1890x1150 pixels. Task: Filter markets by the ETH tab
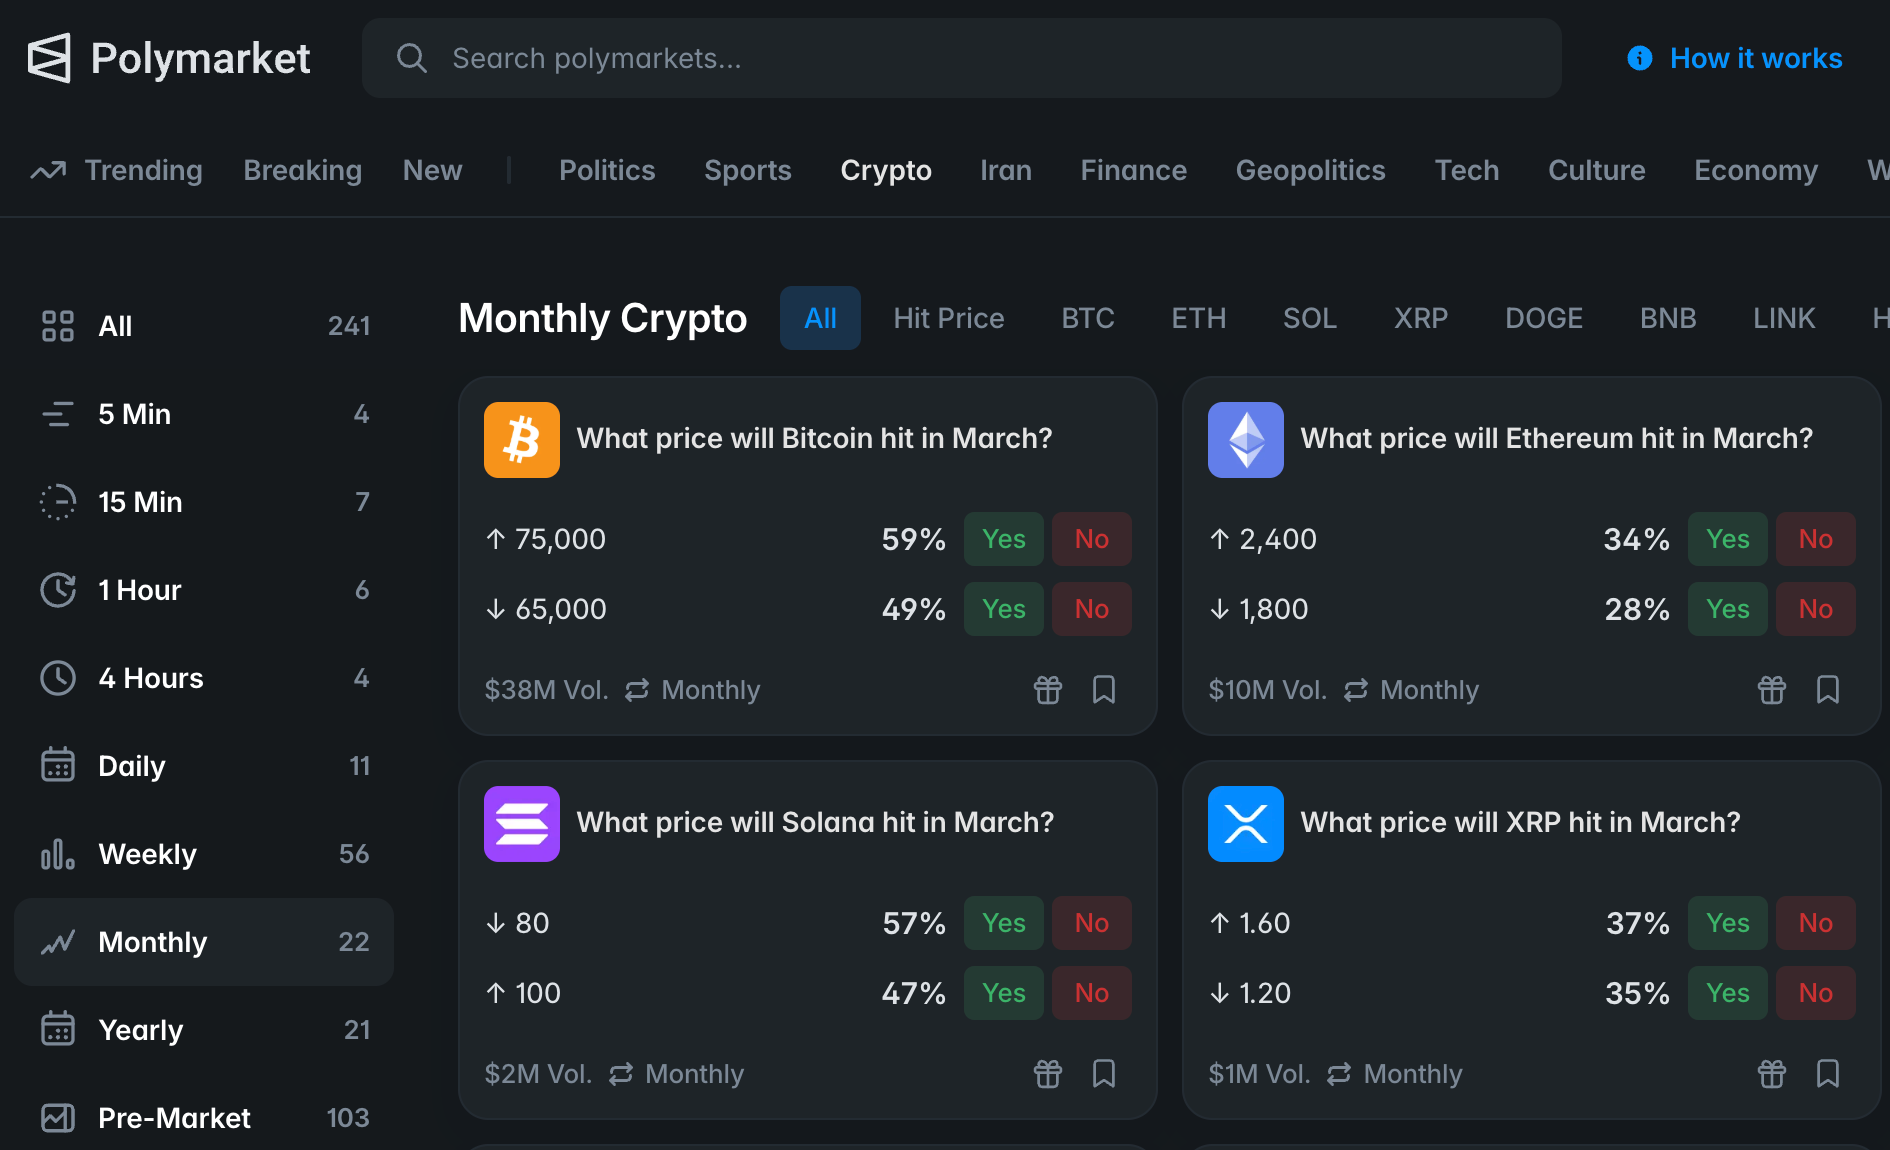click(1198, 318)
